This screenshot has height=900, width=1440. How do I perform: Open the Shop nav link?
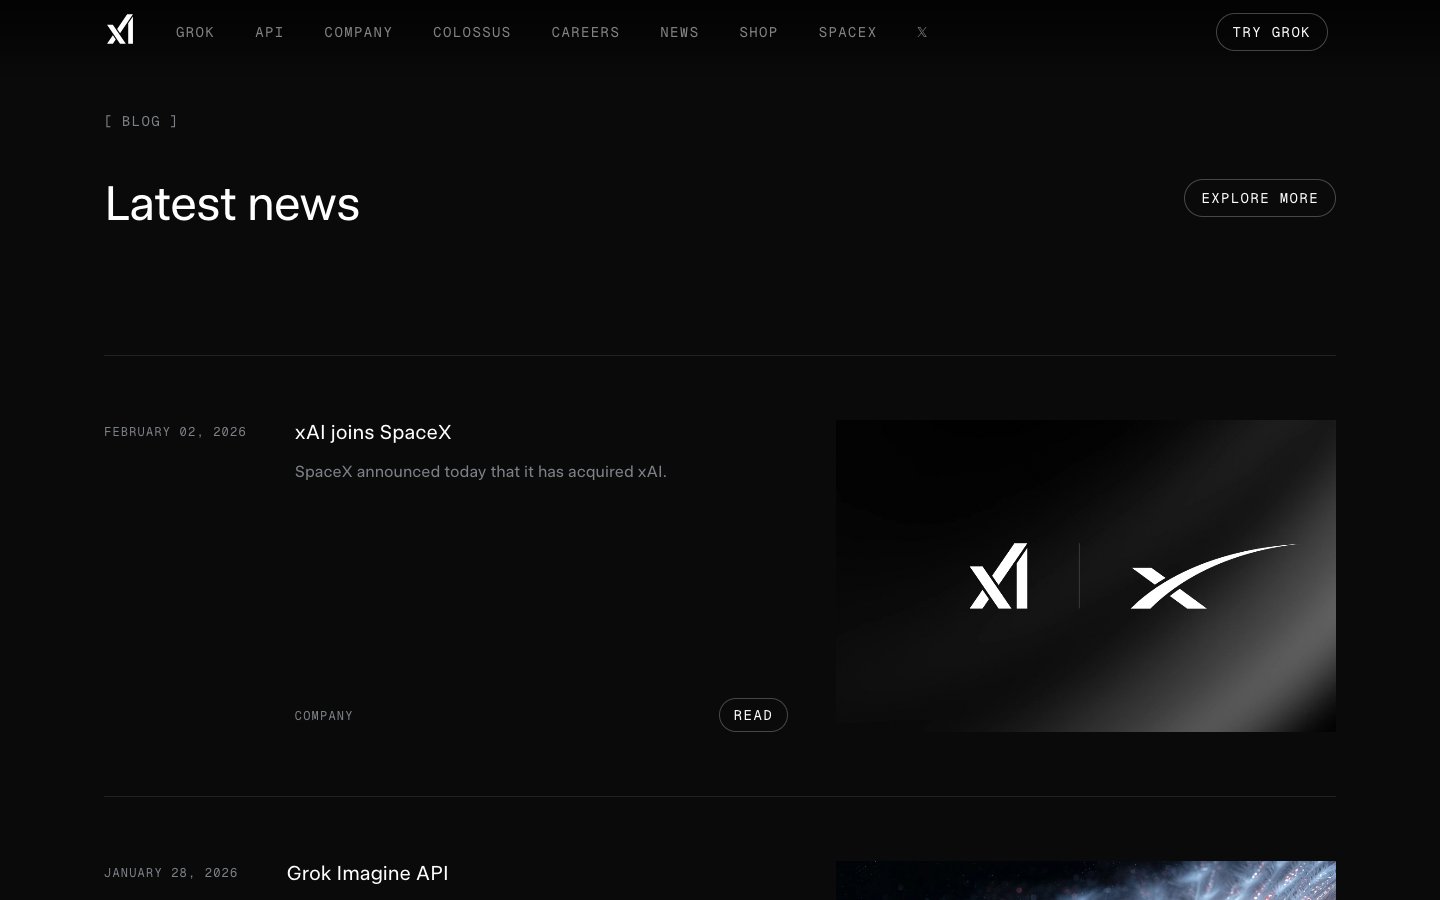click(758, 32)
